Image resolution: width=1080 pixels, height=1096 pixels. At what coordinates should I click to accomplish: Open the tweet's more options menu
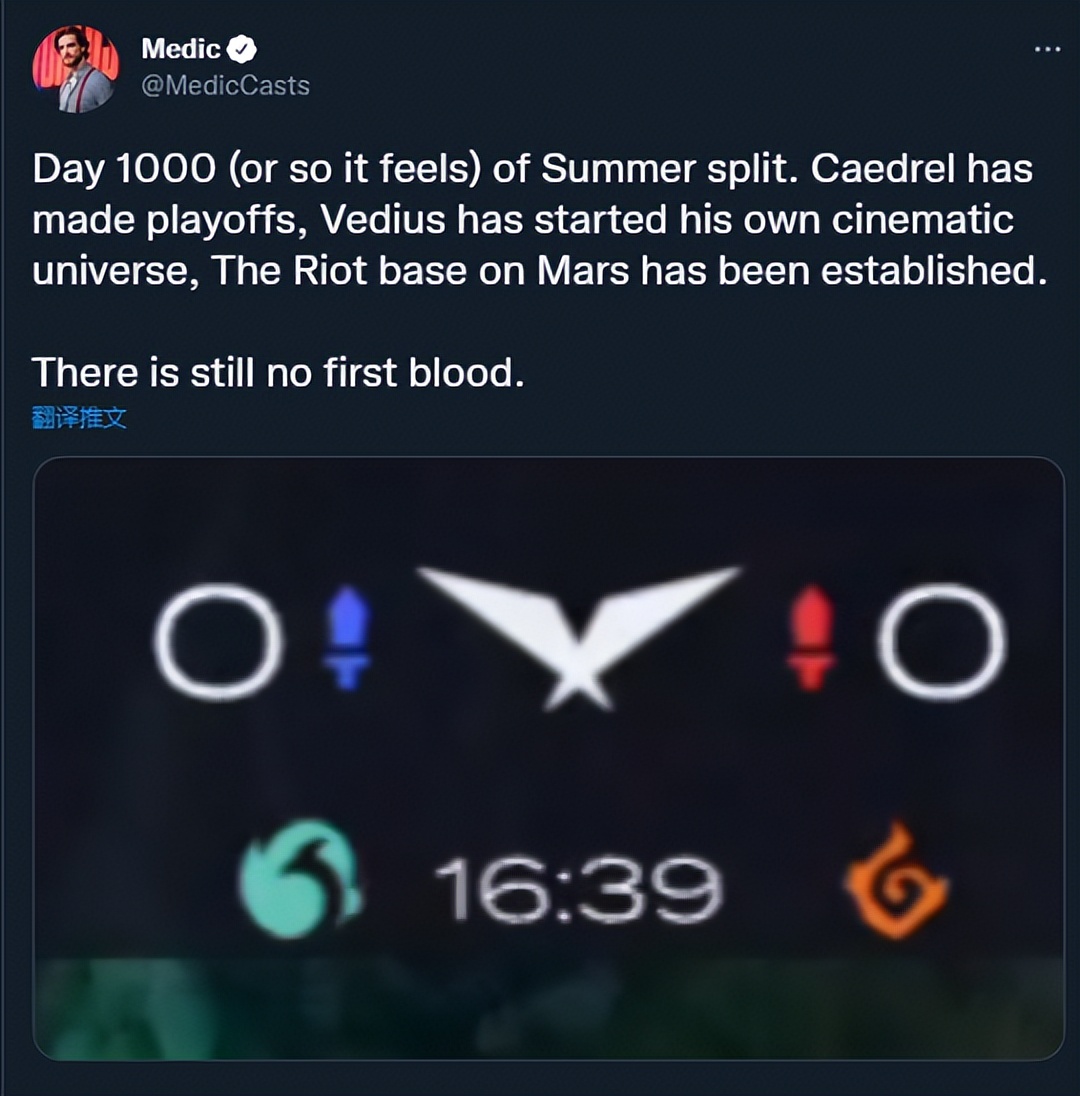click(1046, 49)
